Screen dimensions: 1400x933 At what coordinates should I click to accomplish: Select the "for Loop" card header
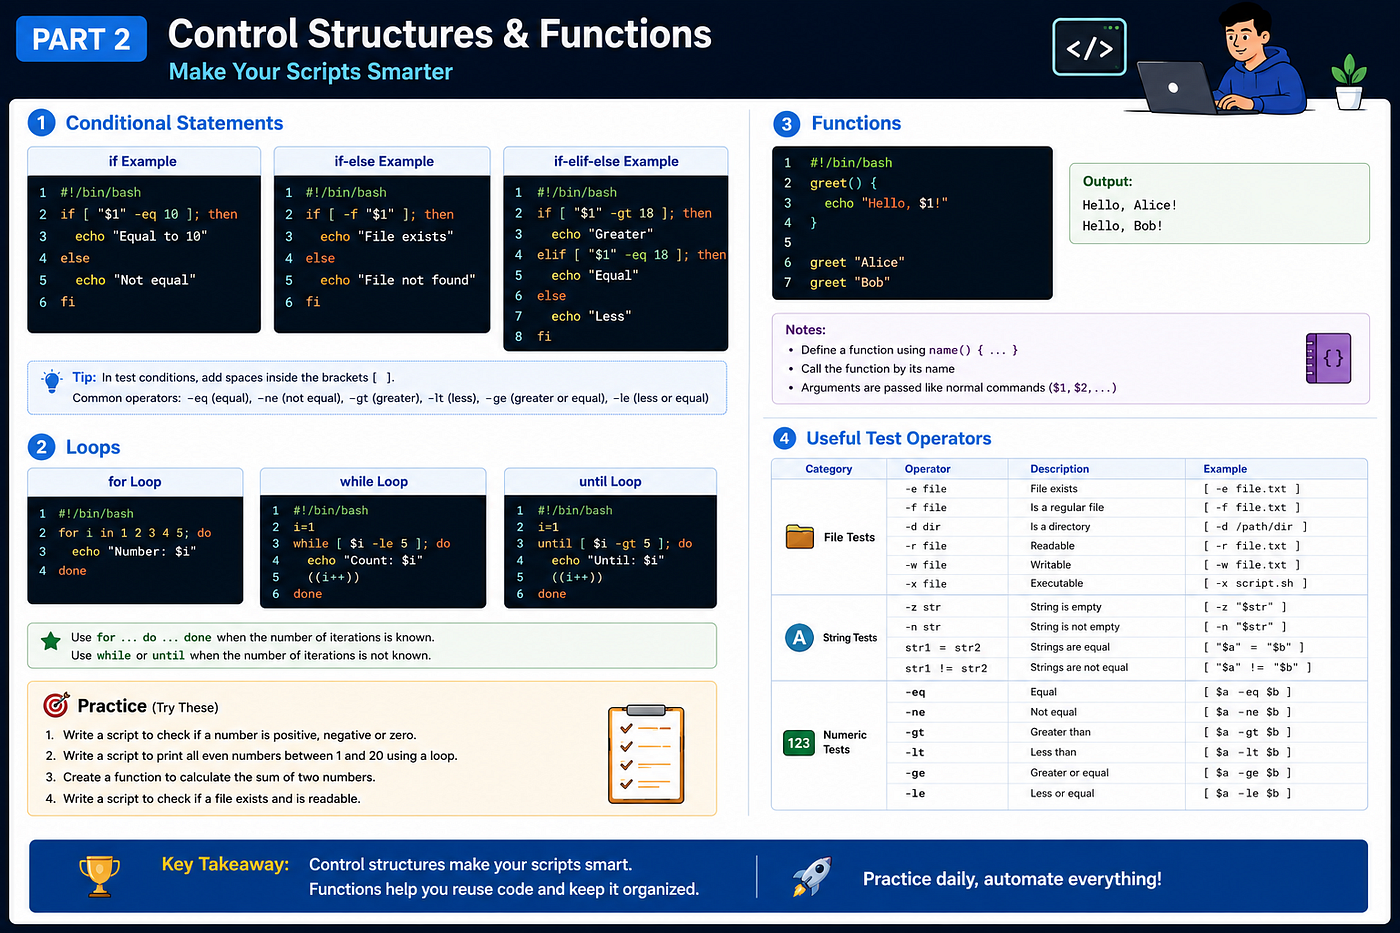click(135, 482)
